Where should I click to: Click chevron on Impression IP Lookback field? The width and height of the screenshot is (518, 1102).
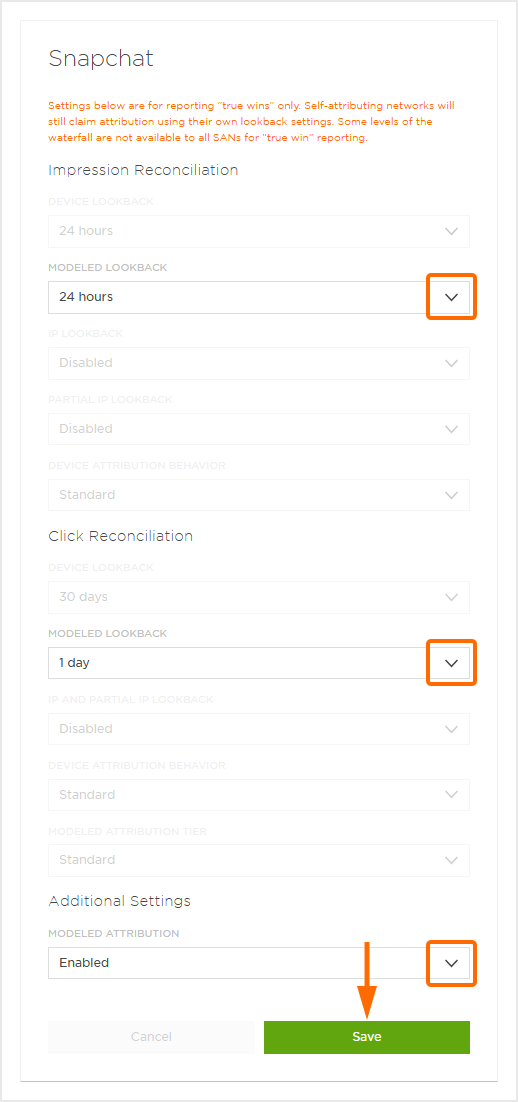click(451, 363)
